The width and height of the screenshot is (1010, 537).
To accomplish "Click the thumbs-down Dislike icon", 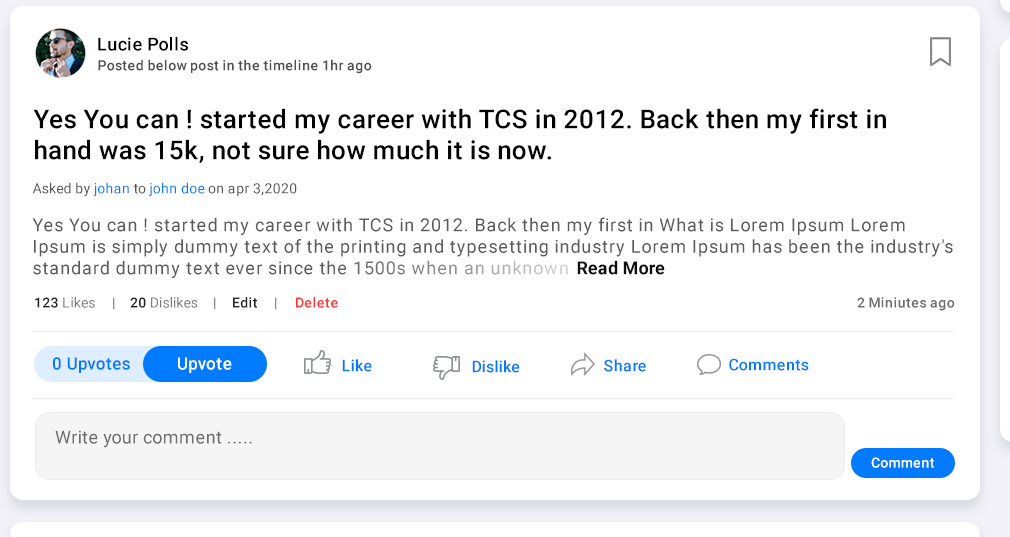I will point(446,366).
